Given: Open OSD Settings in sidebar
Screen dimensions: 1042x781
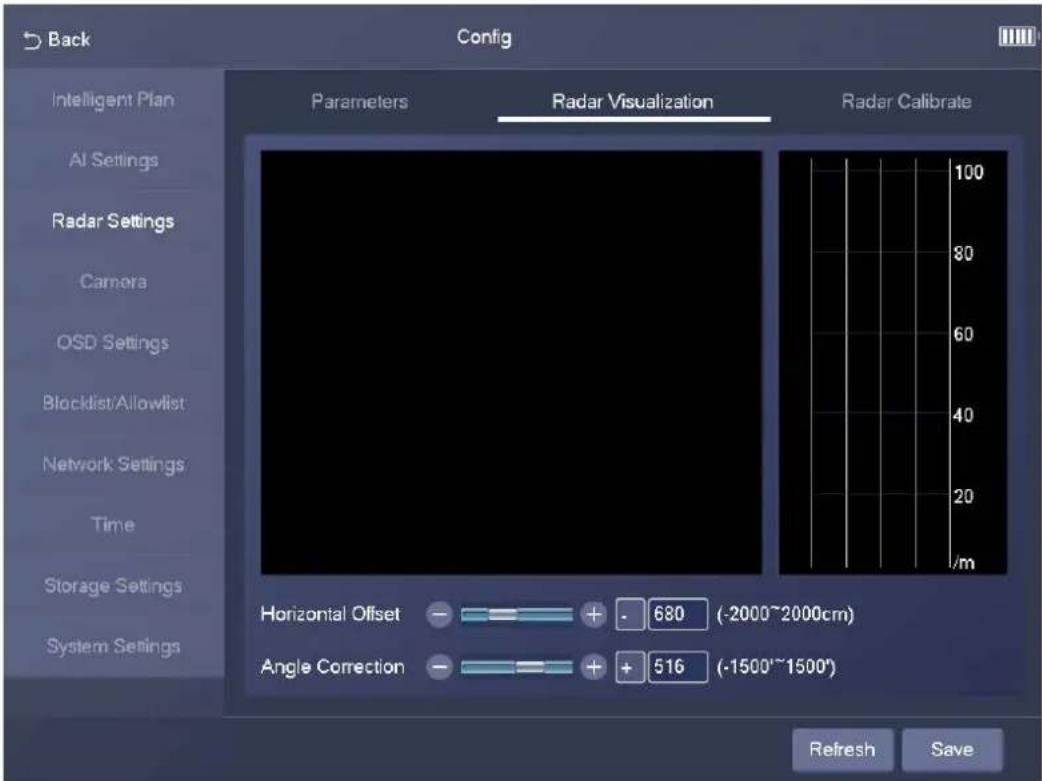Looking at the screenshot, I should tap(113, 342).
